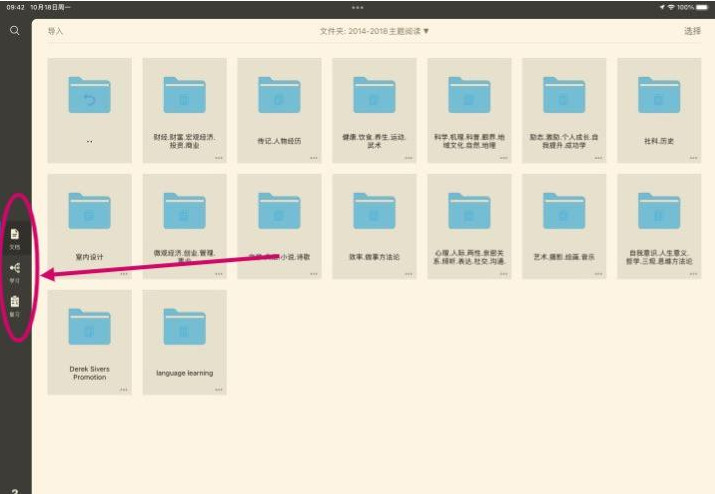Open the language learning folder
715x494 pixels.
pyautogui.click(x=184, y=342)
